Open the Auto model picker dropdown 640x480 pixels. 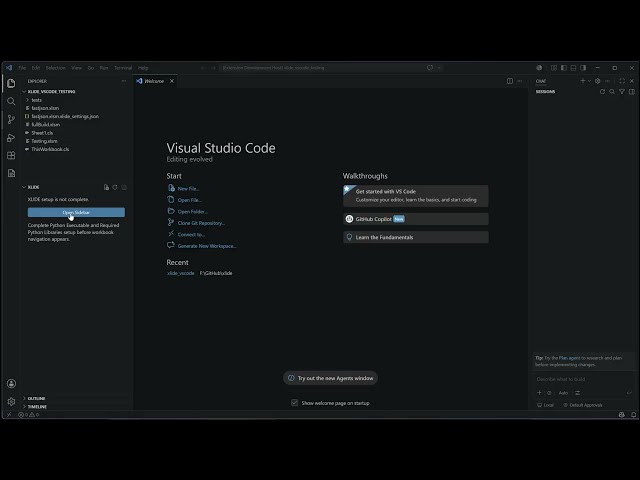pyautogui.click(x=563, y=393)
